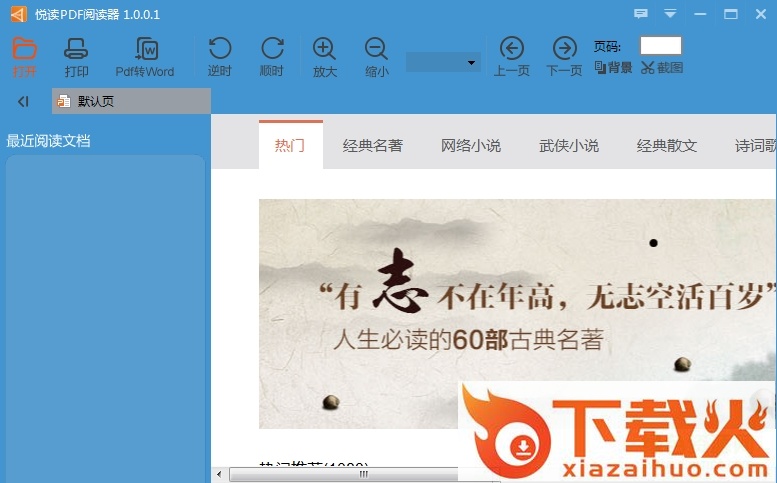Image resolution: width=777 pixels, height=483 pixels.
Task: Click the app logo in title bar
Action: (x=19, y=14)
